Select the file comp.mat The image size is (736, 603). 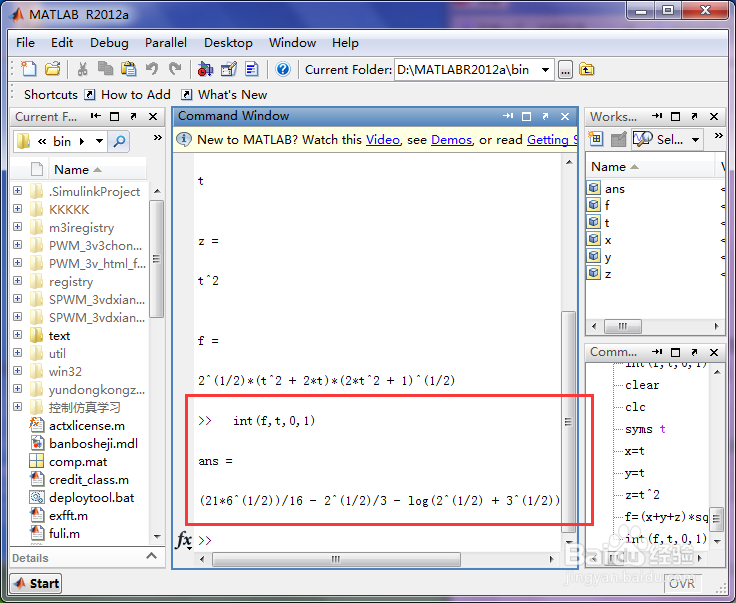point(78,462)
